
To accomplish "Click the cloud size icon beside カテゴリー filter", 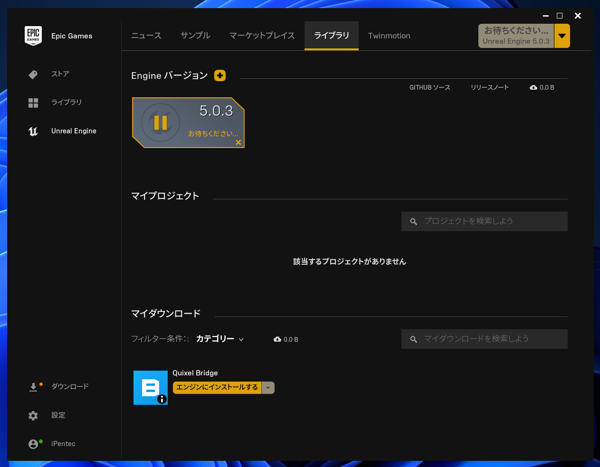I will (x=277, y=340).
